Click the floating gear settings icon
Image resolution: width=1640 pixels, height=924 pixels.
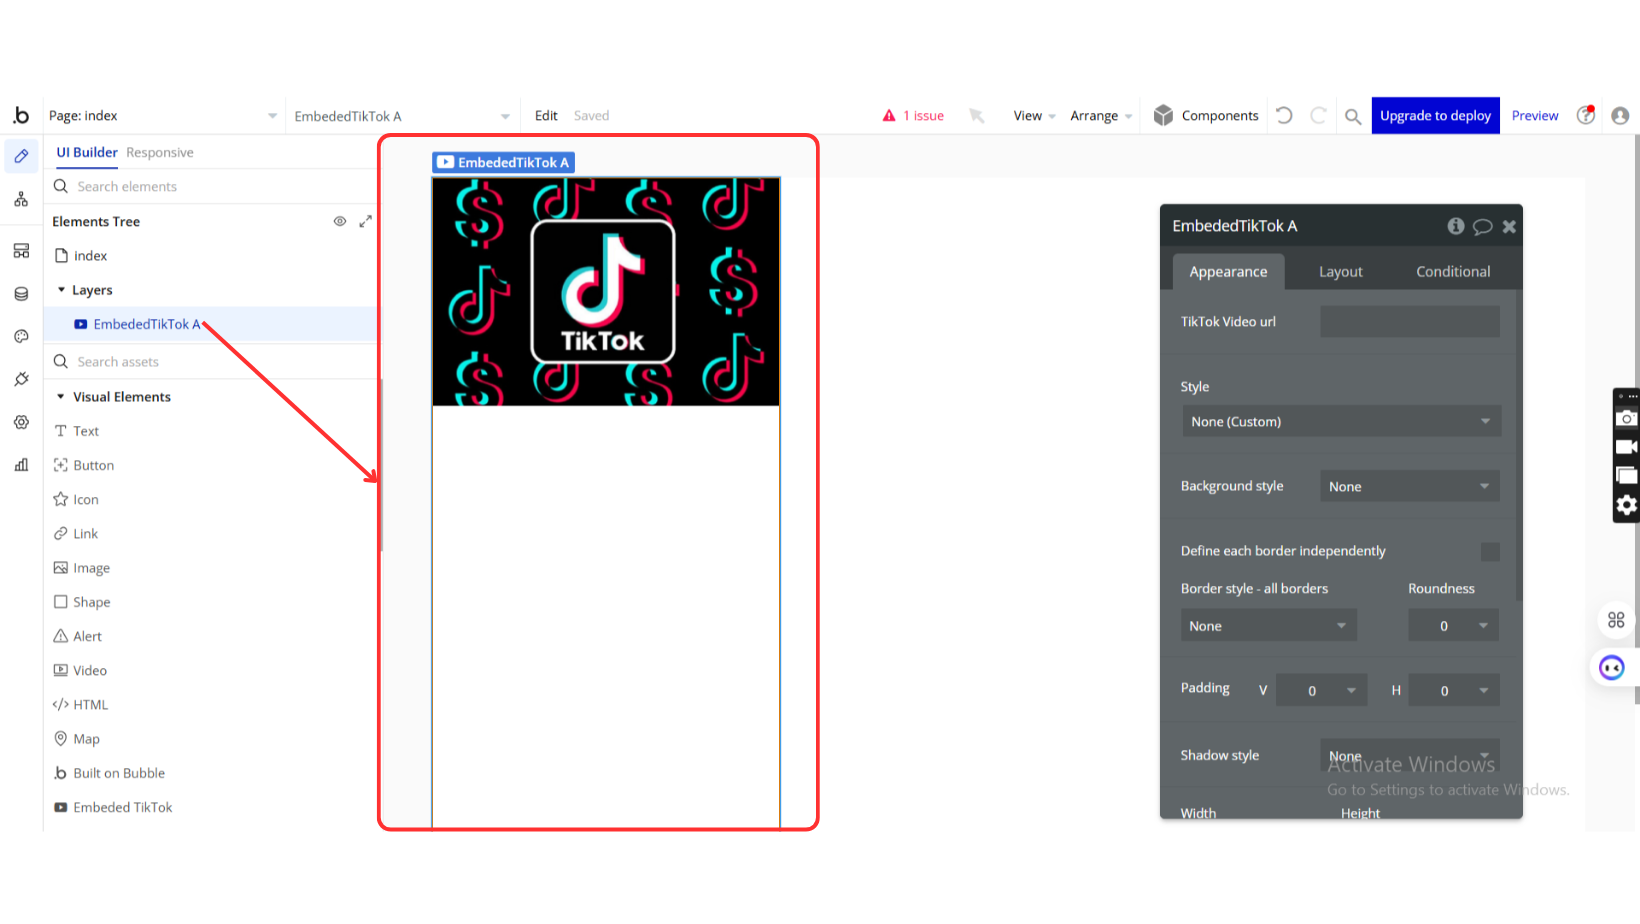point(1627,505)
